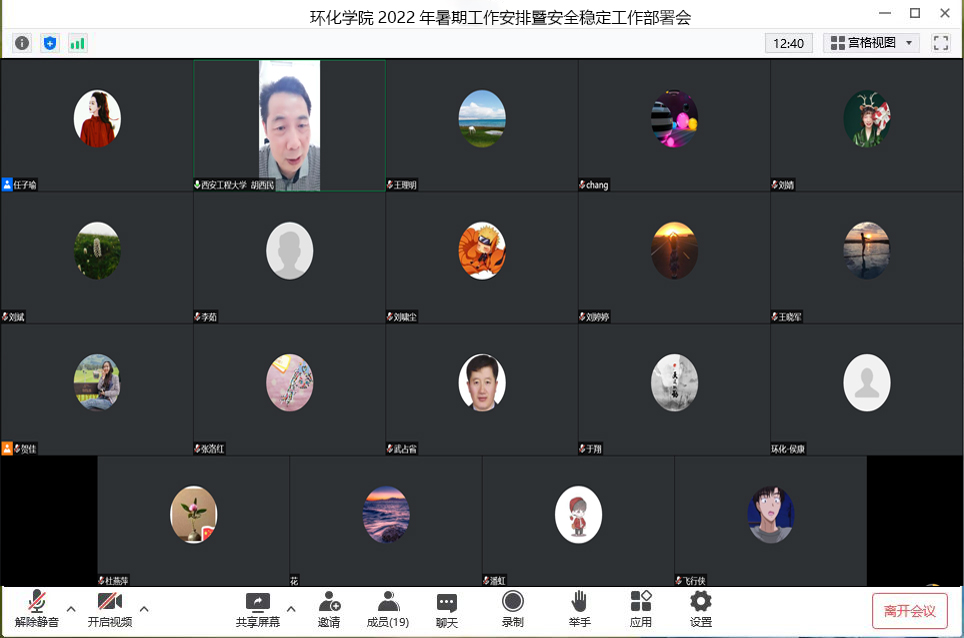Expand video options arrow beside 开启视频

pyautogui.click(x=144, y=608)
